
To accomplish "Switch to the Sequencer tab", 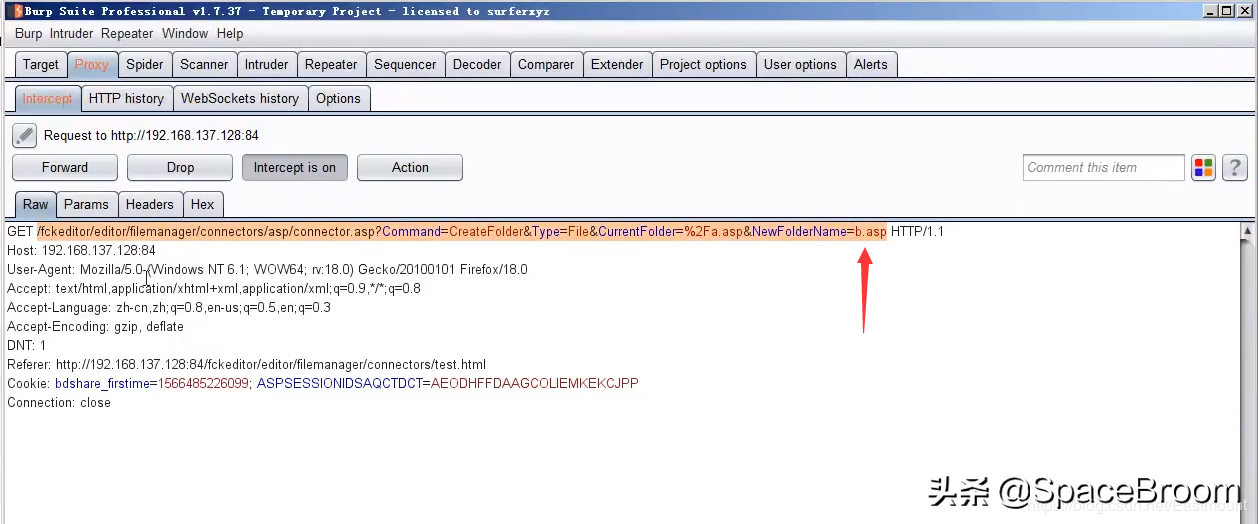I will click(405, 64).
